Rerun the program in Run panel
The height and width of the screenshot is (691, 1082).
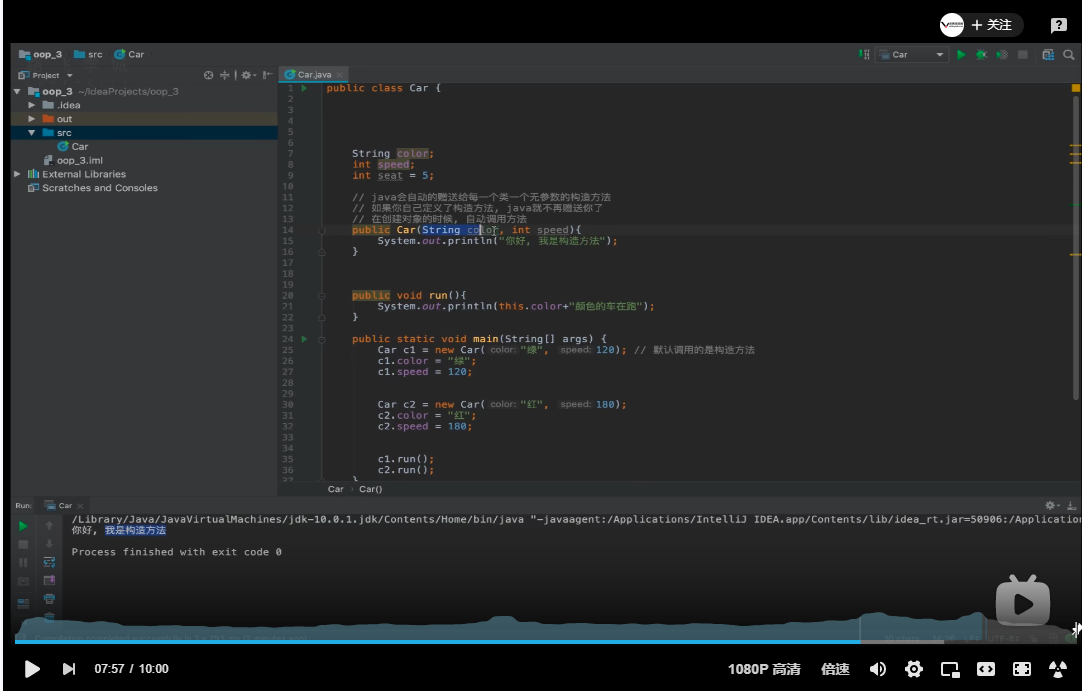pyautogui.click(x=23, y=526)
